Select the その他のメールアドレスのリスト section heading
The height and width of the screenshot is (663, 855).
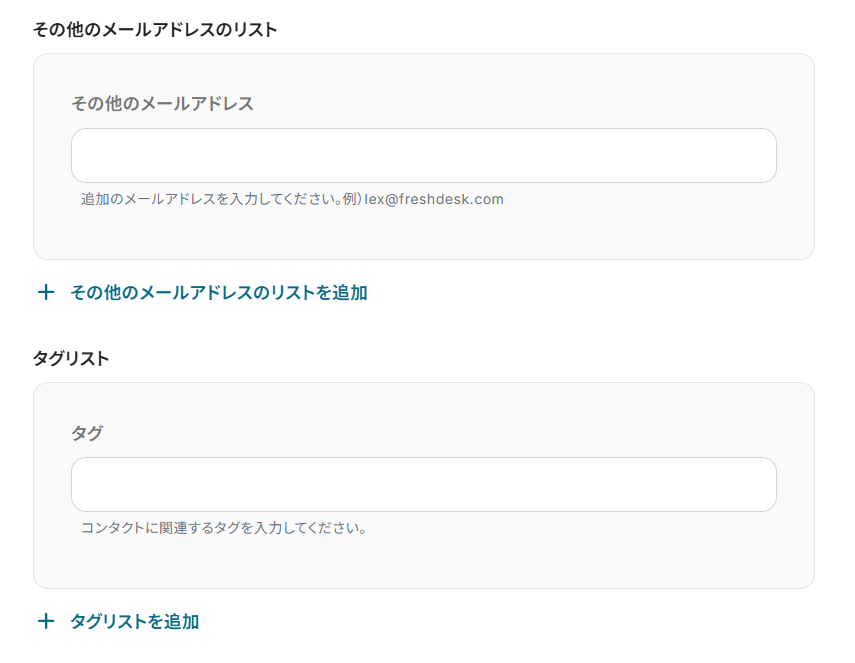pyautogui.click(x=155, y=29)
